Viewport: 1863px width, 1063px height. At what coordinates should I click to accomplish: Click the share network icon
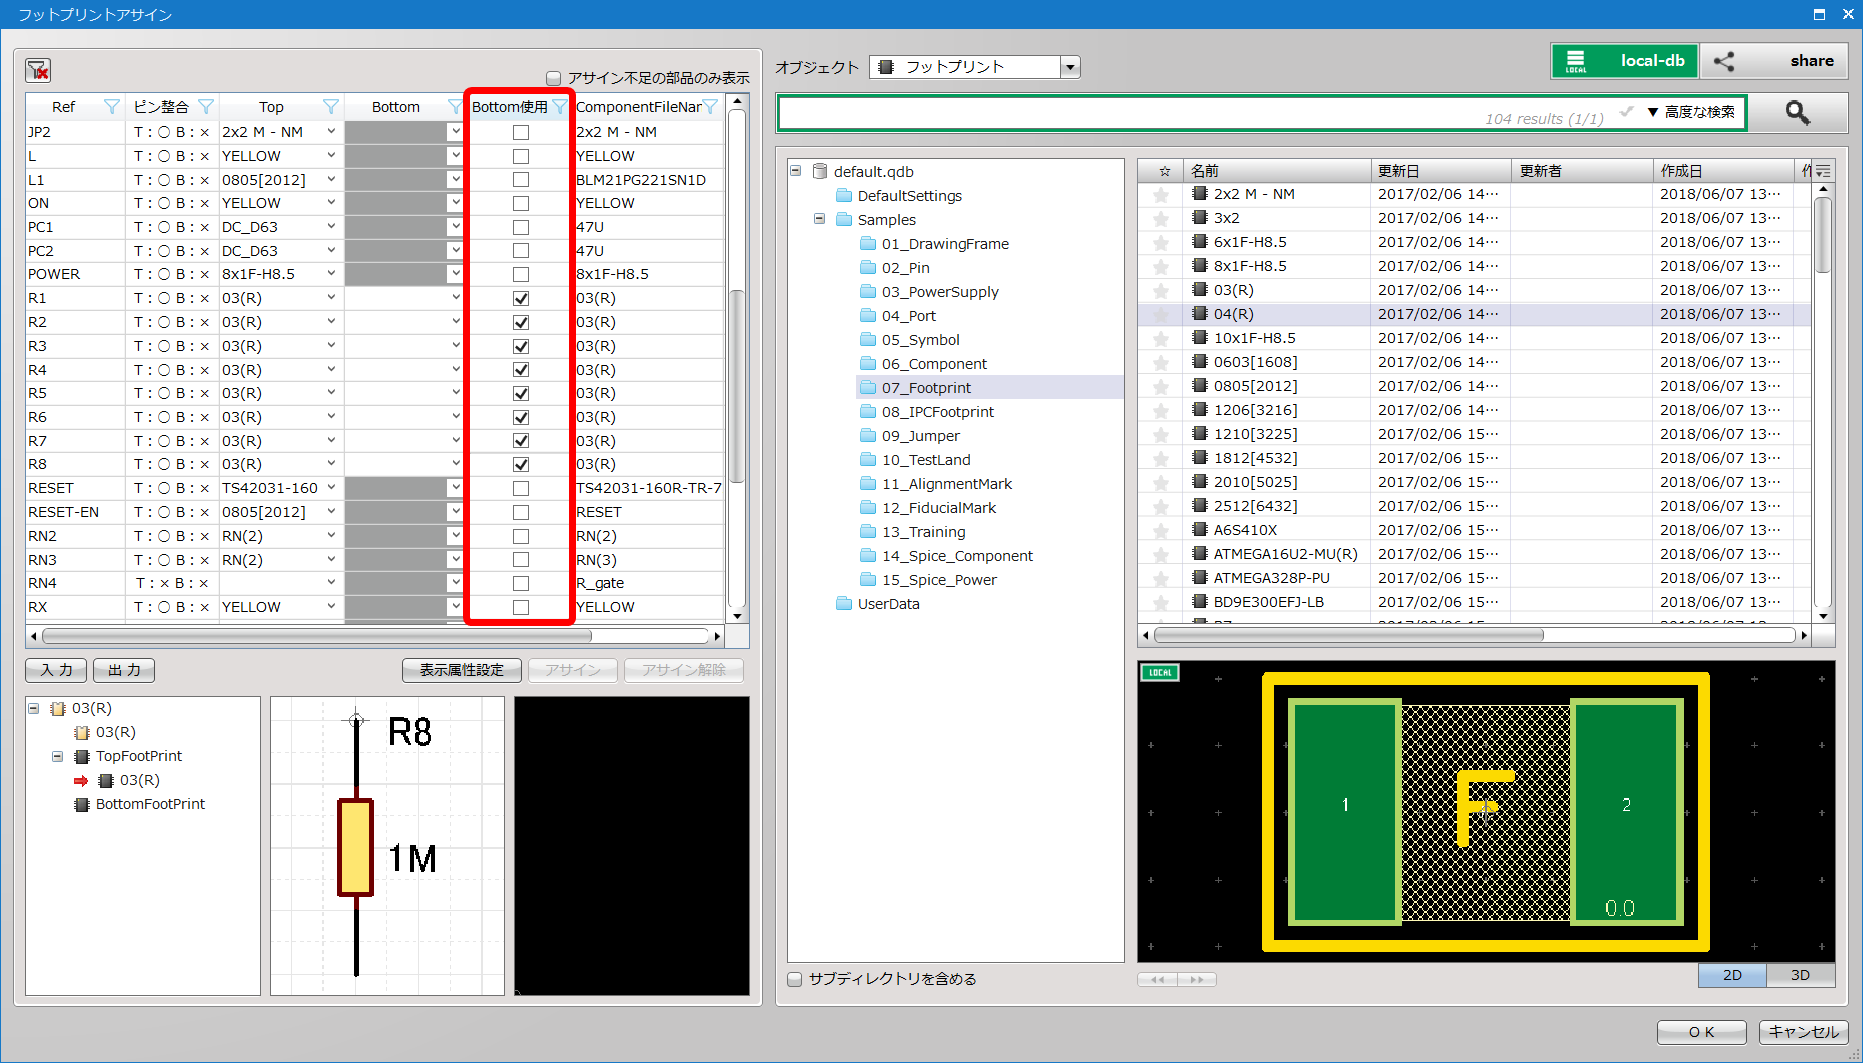coord(1724,61)
